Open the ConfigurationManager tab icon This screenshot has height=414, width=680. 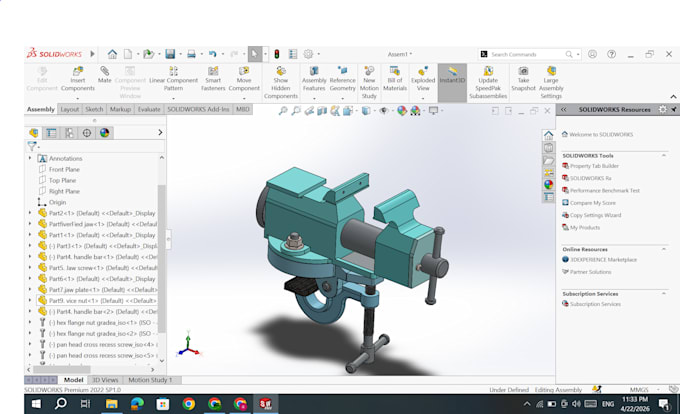[69, 133]
